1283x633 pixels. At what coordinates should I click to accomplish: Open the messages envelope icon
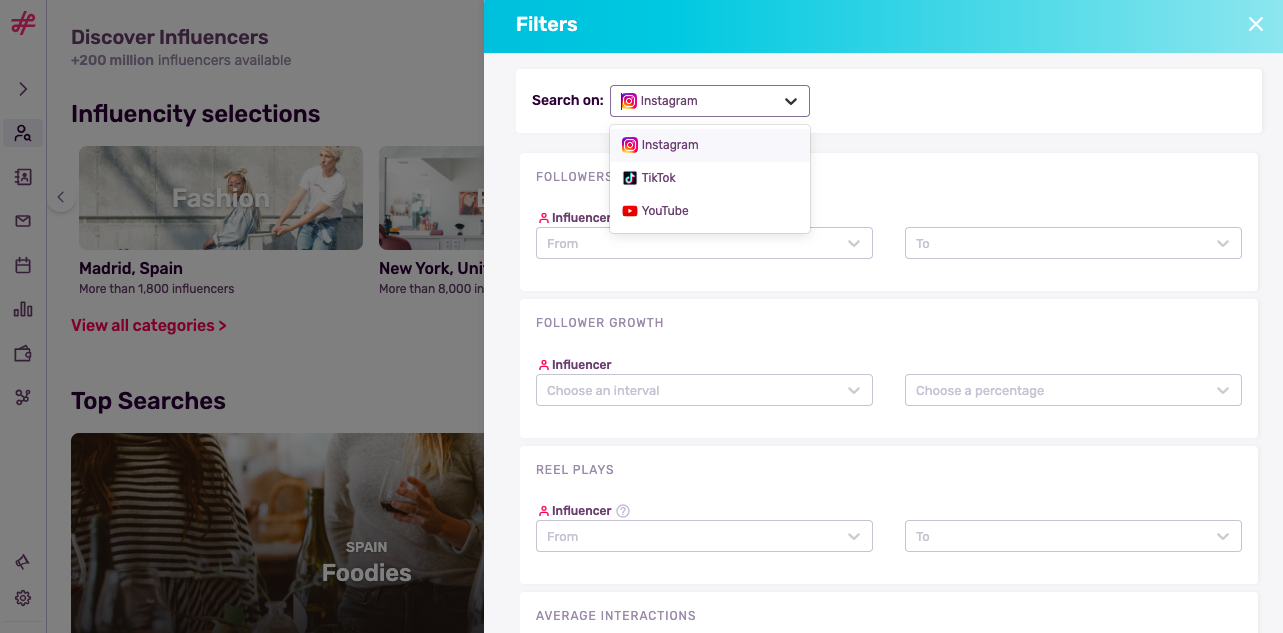(22, 221)
